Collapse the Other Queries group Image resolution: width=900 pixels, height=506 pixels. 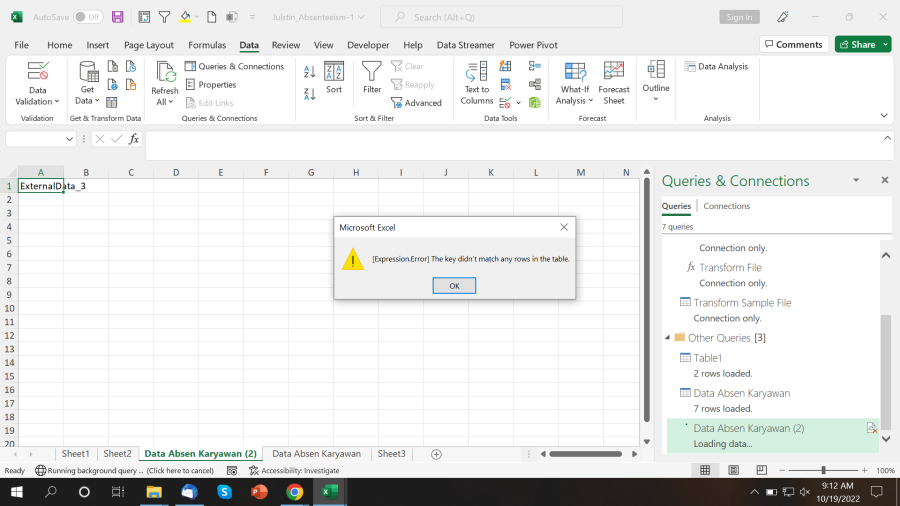(668, 338)
